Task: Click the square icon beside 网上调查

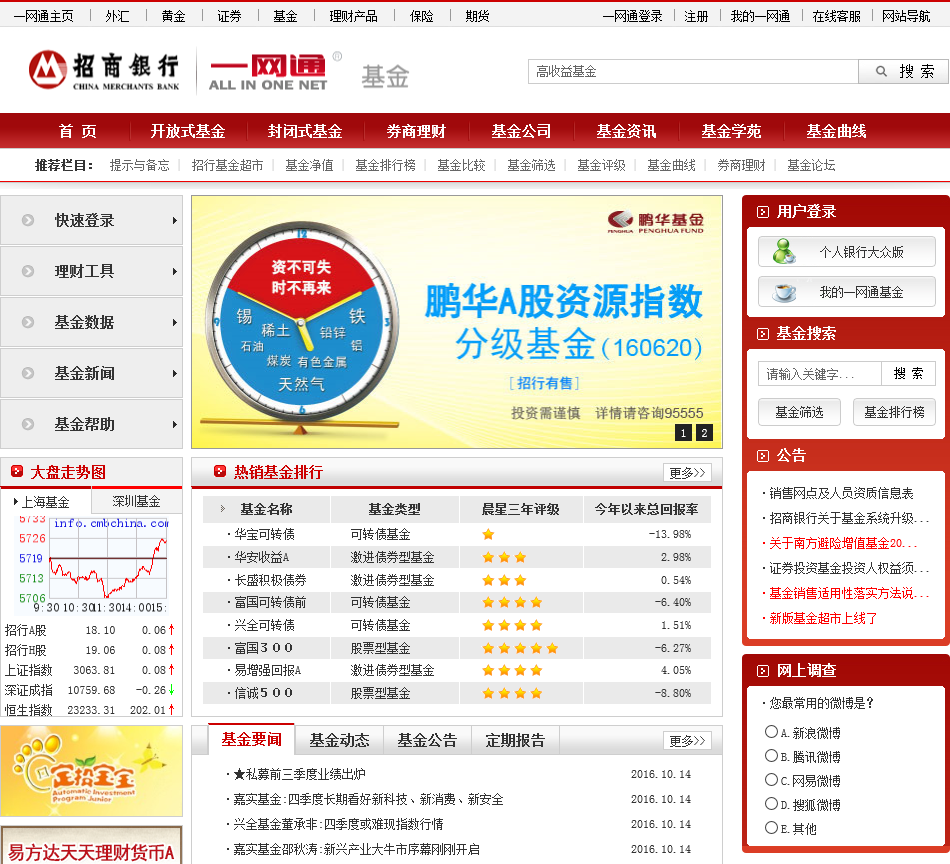Action: coord(763,671)
